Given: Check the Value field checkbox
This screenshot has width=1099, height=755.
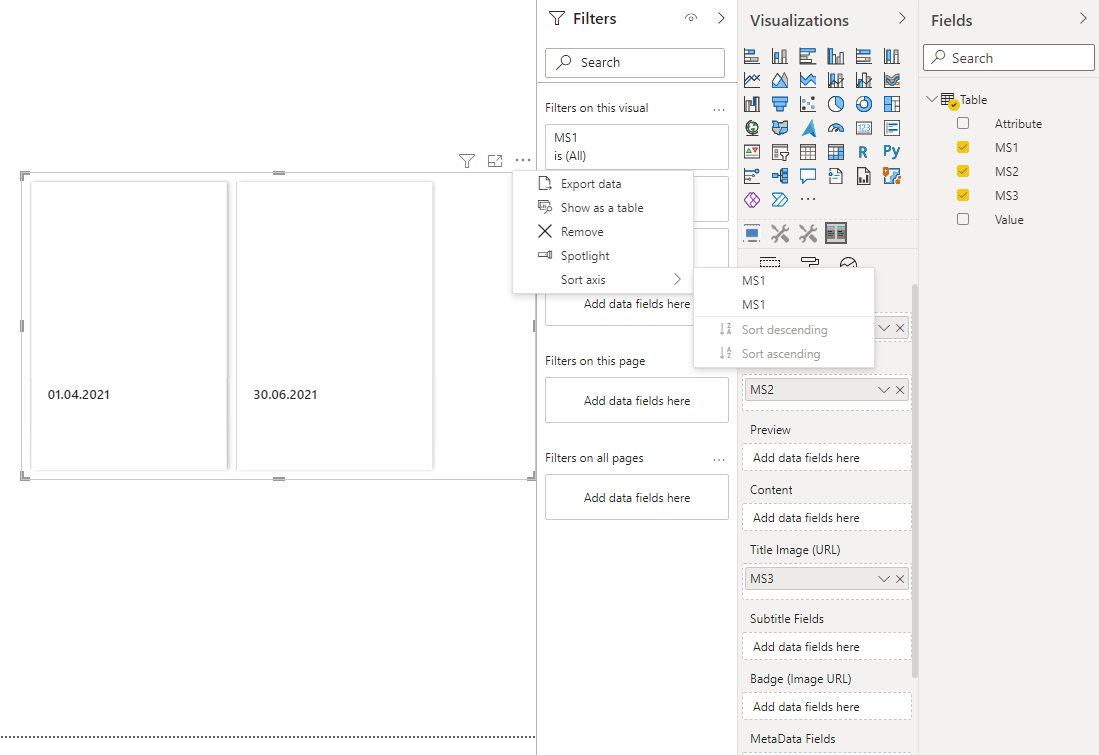Looking at the screenshot, I should click(x=963, y=219).
